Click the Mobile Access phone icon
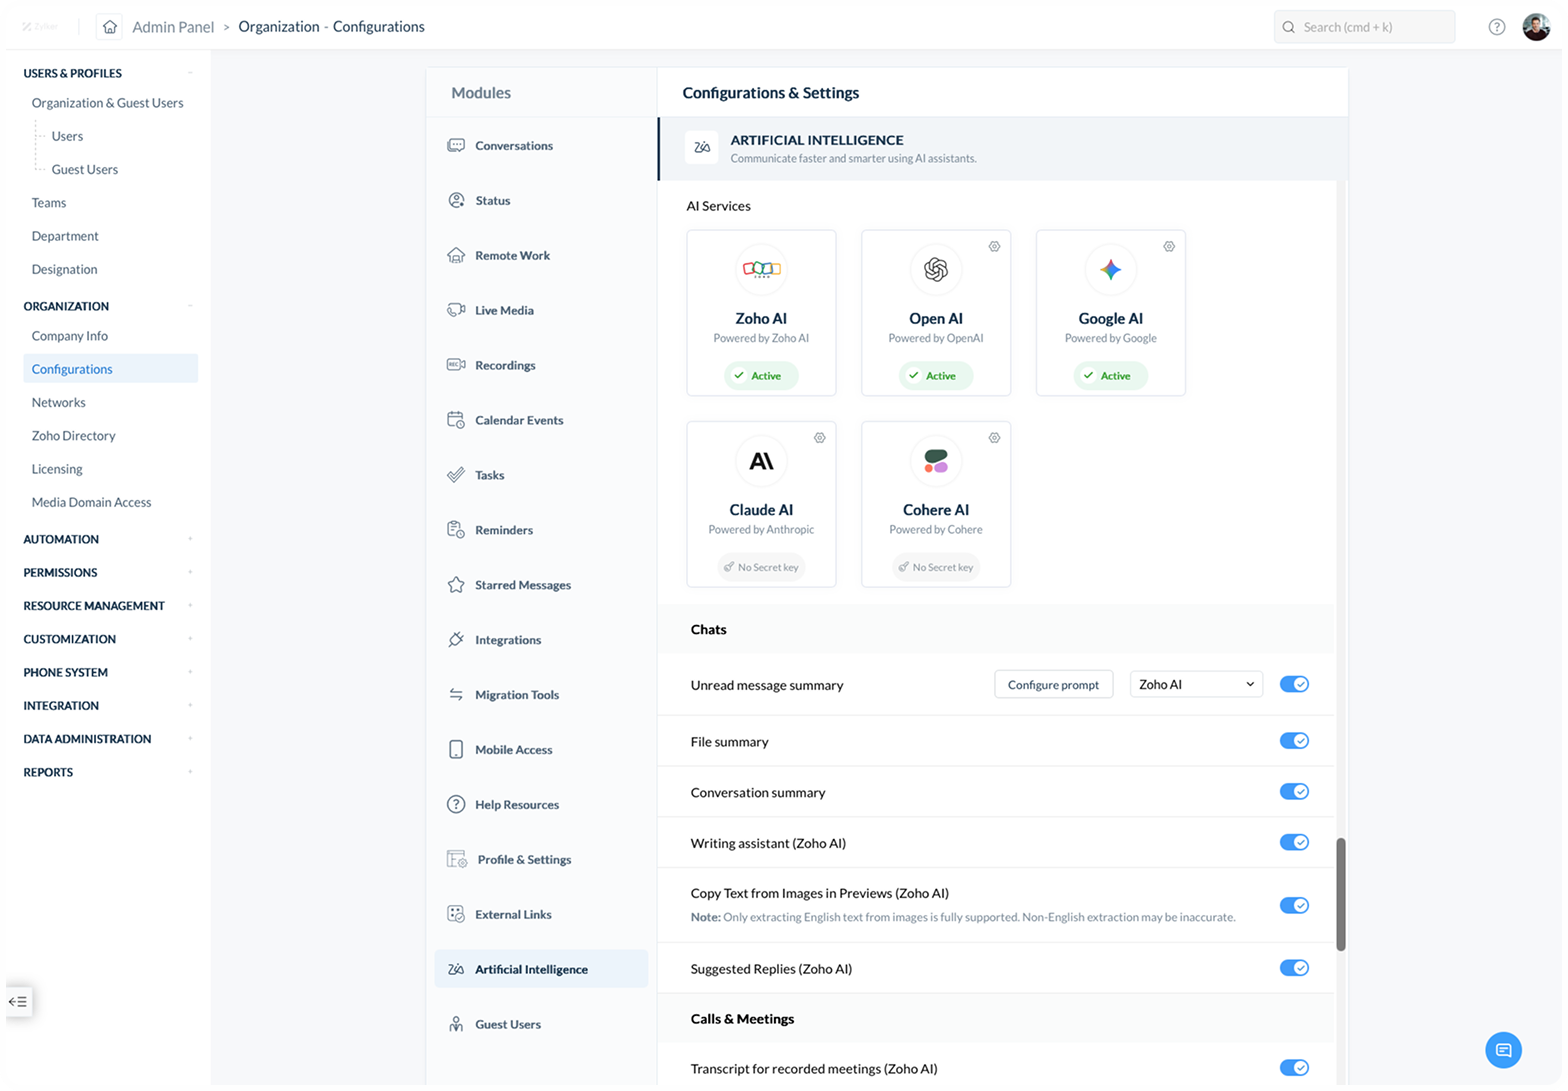This screenshot has height=1091, width=1568. 456,750
